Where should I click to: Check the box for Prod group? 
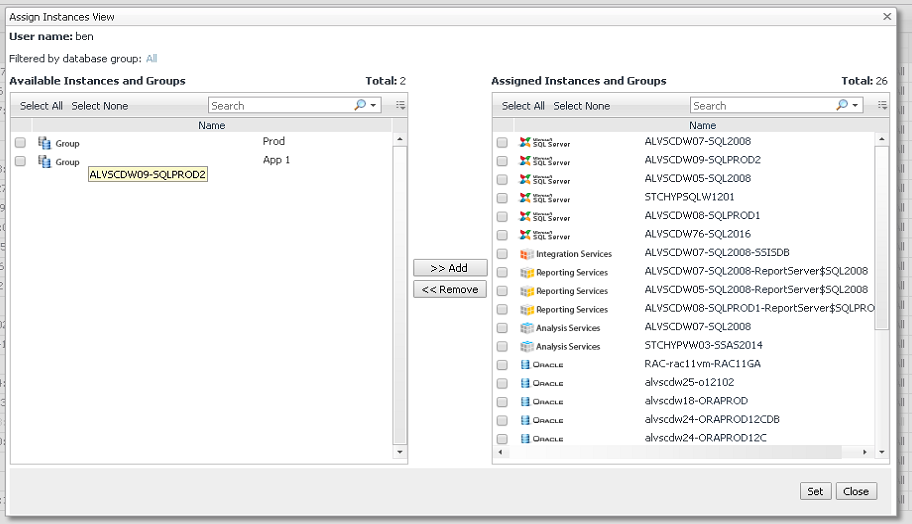point(20,143)
